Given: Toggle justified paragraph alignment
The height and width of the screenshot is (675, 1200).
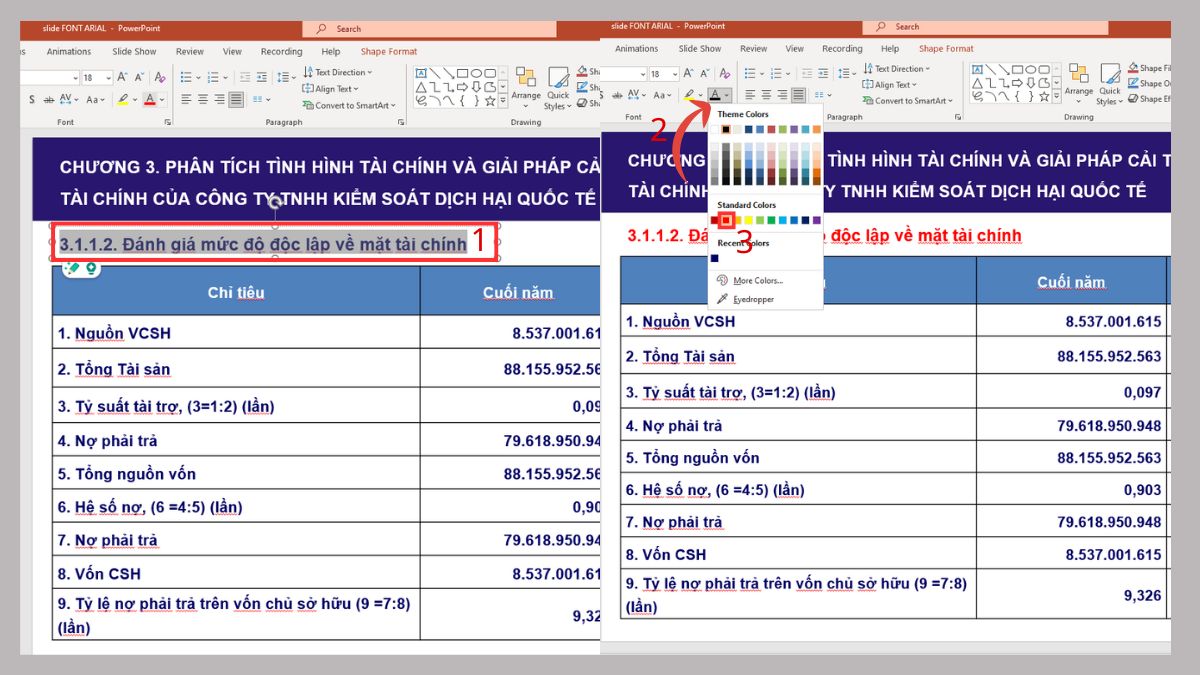Looking at the screenshot, I should pyautogui.click(x=235, y=99).
